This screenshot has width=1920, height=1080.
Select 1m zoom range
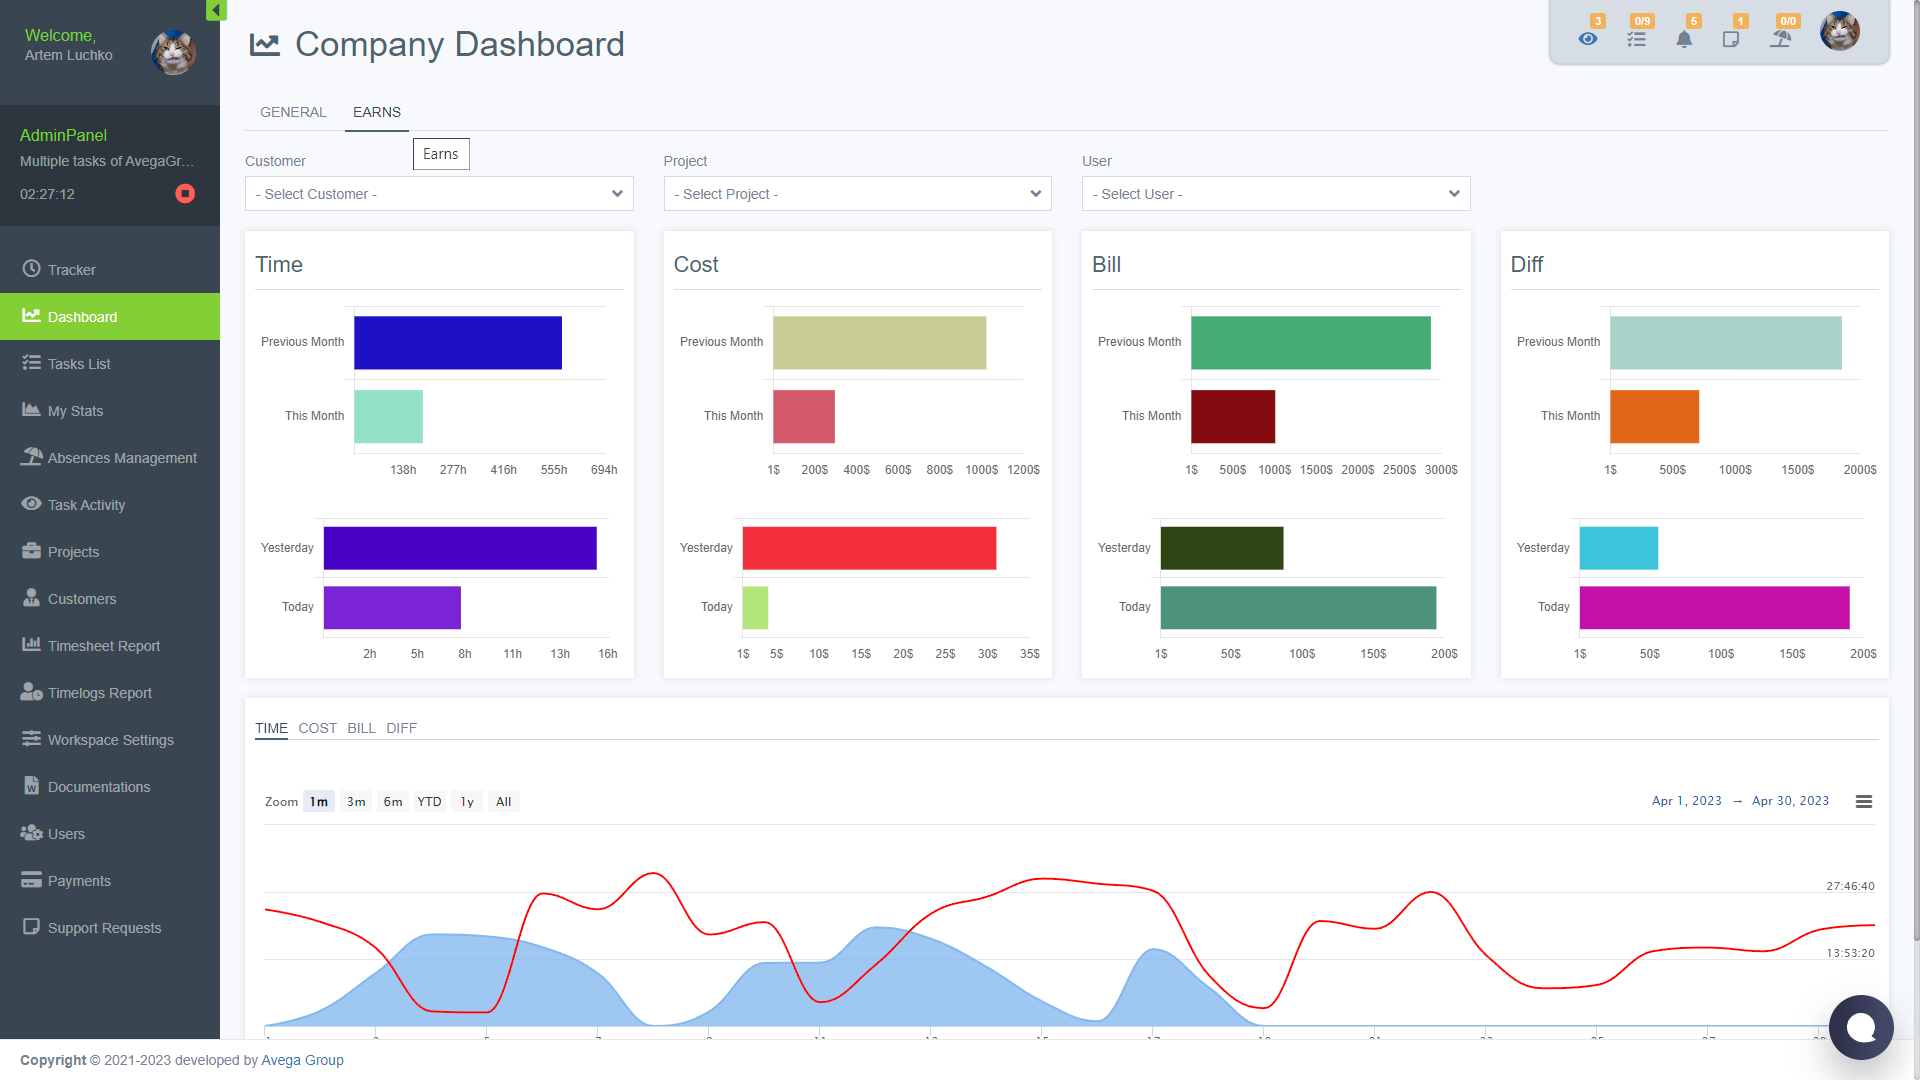[x=319, y=802]
